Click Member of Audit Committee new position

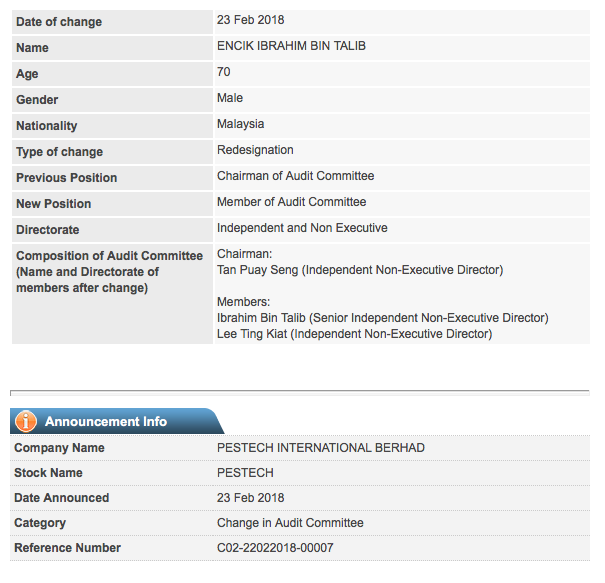point(291,202)
